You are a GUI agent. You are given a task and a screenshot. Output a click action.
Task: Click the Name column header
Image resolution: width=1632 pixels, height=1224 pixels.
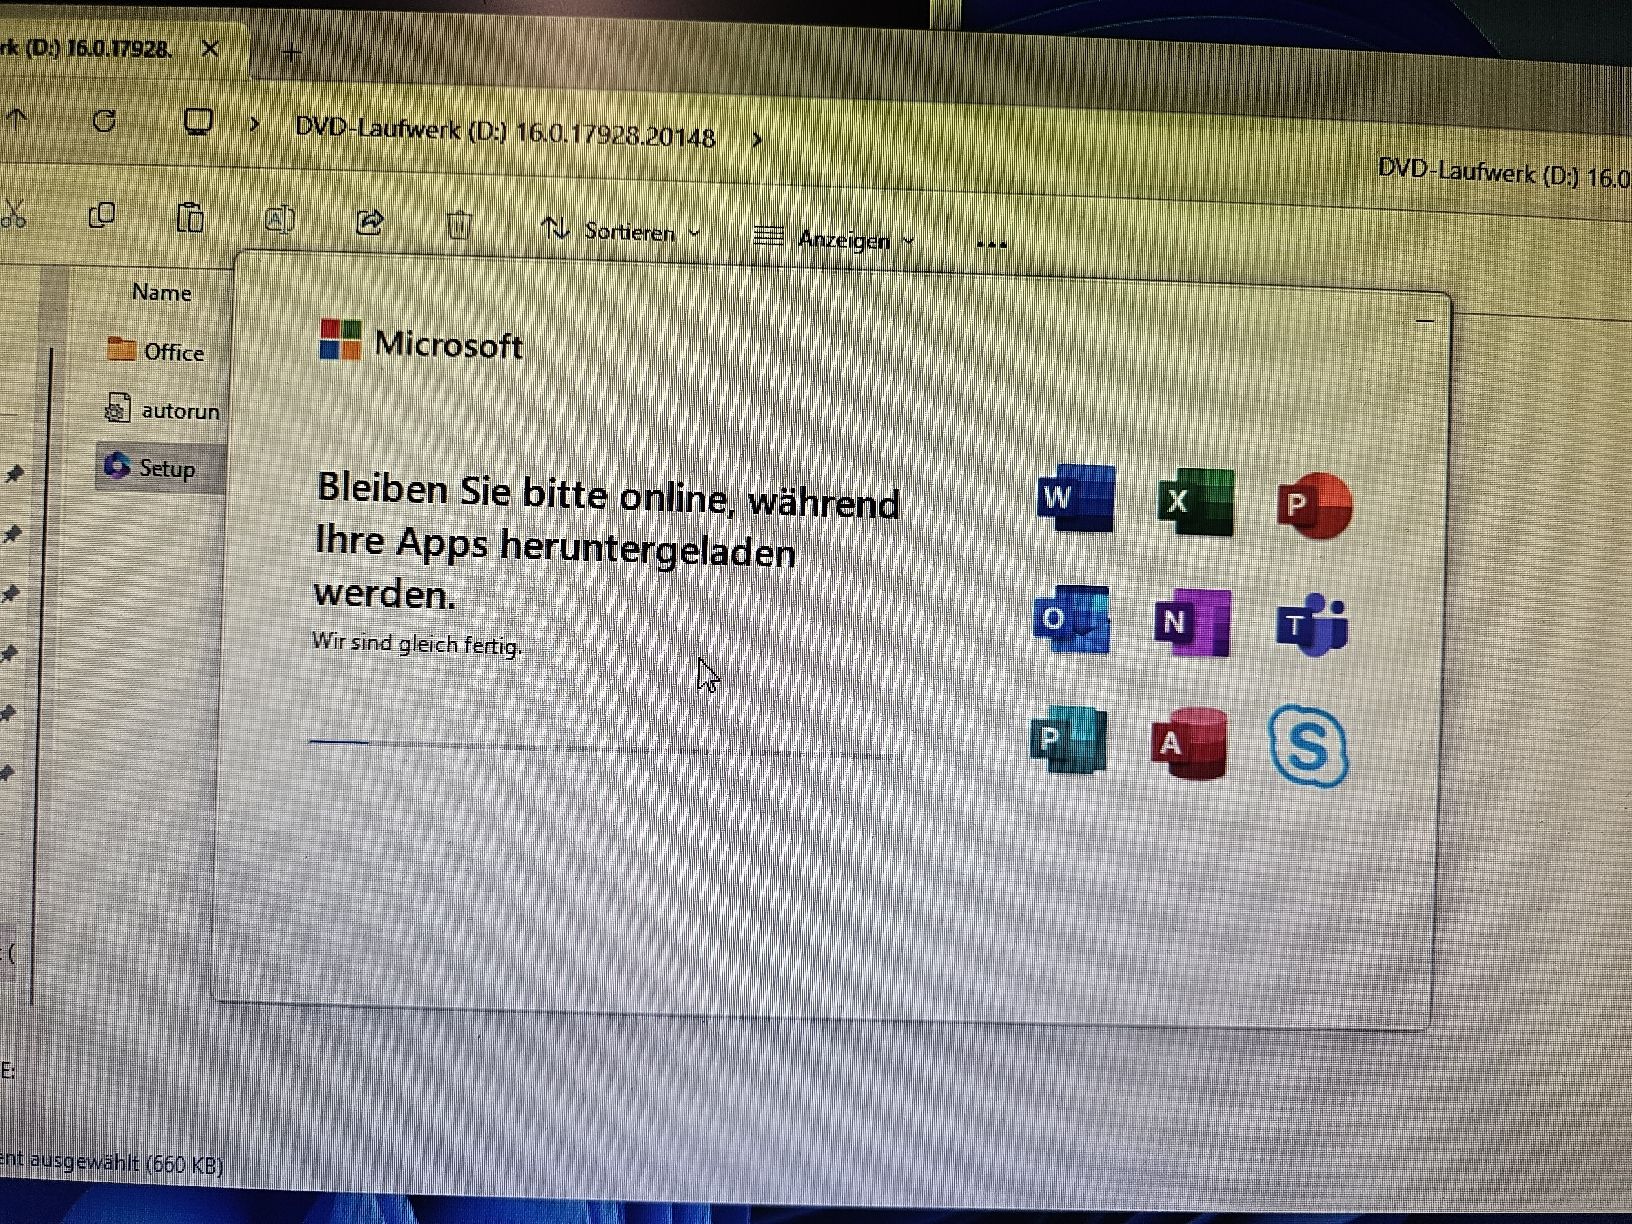tap(161, 292)
